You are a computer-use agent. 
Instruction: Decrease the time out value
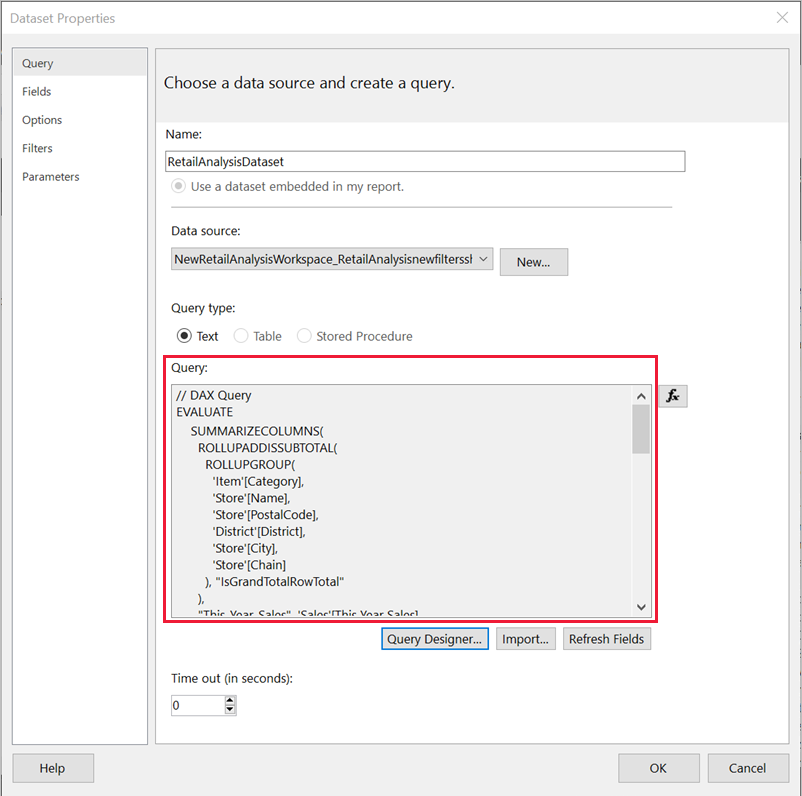(x=230, y=710)
